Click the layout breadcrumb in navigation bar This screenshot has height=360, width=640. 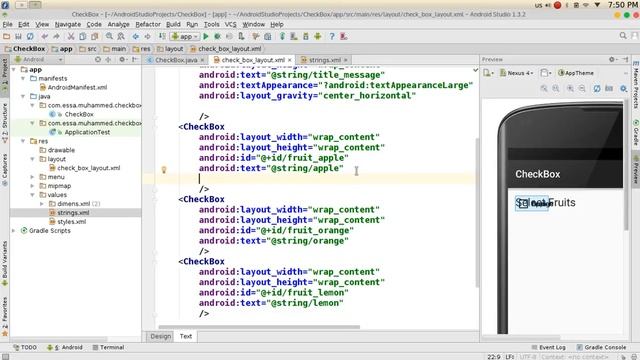171,49
